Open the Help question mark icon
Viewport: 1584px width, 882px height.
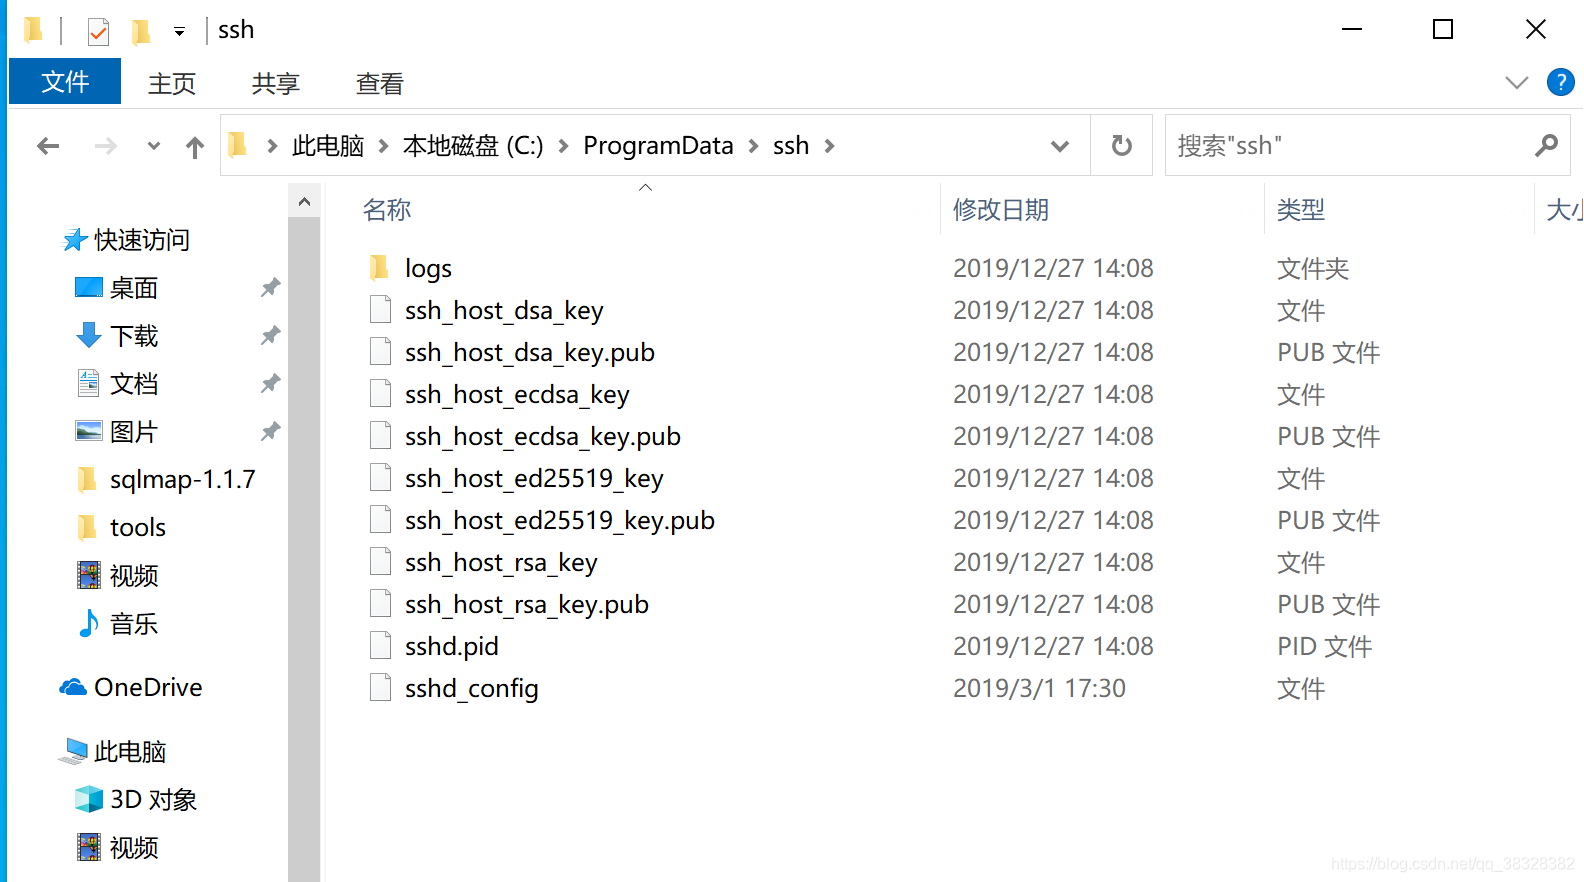tap(1560, 82)
